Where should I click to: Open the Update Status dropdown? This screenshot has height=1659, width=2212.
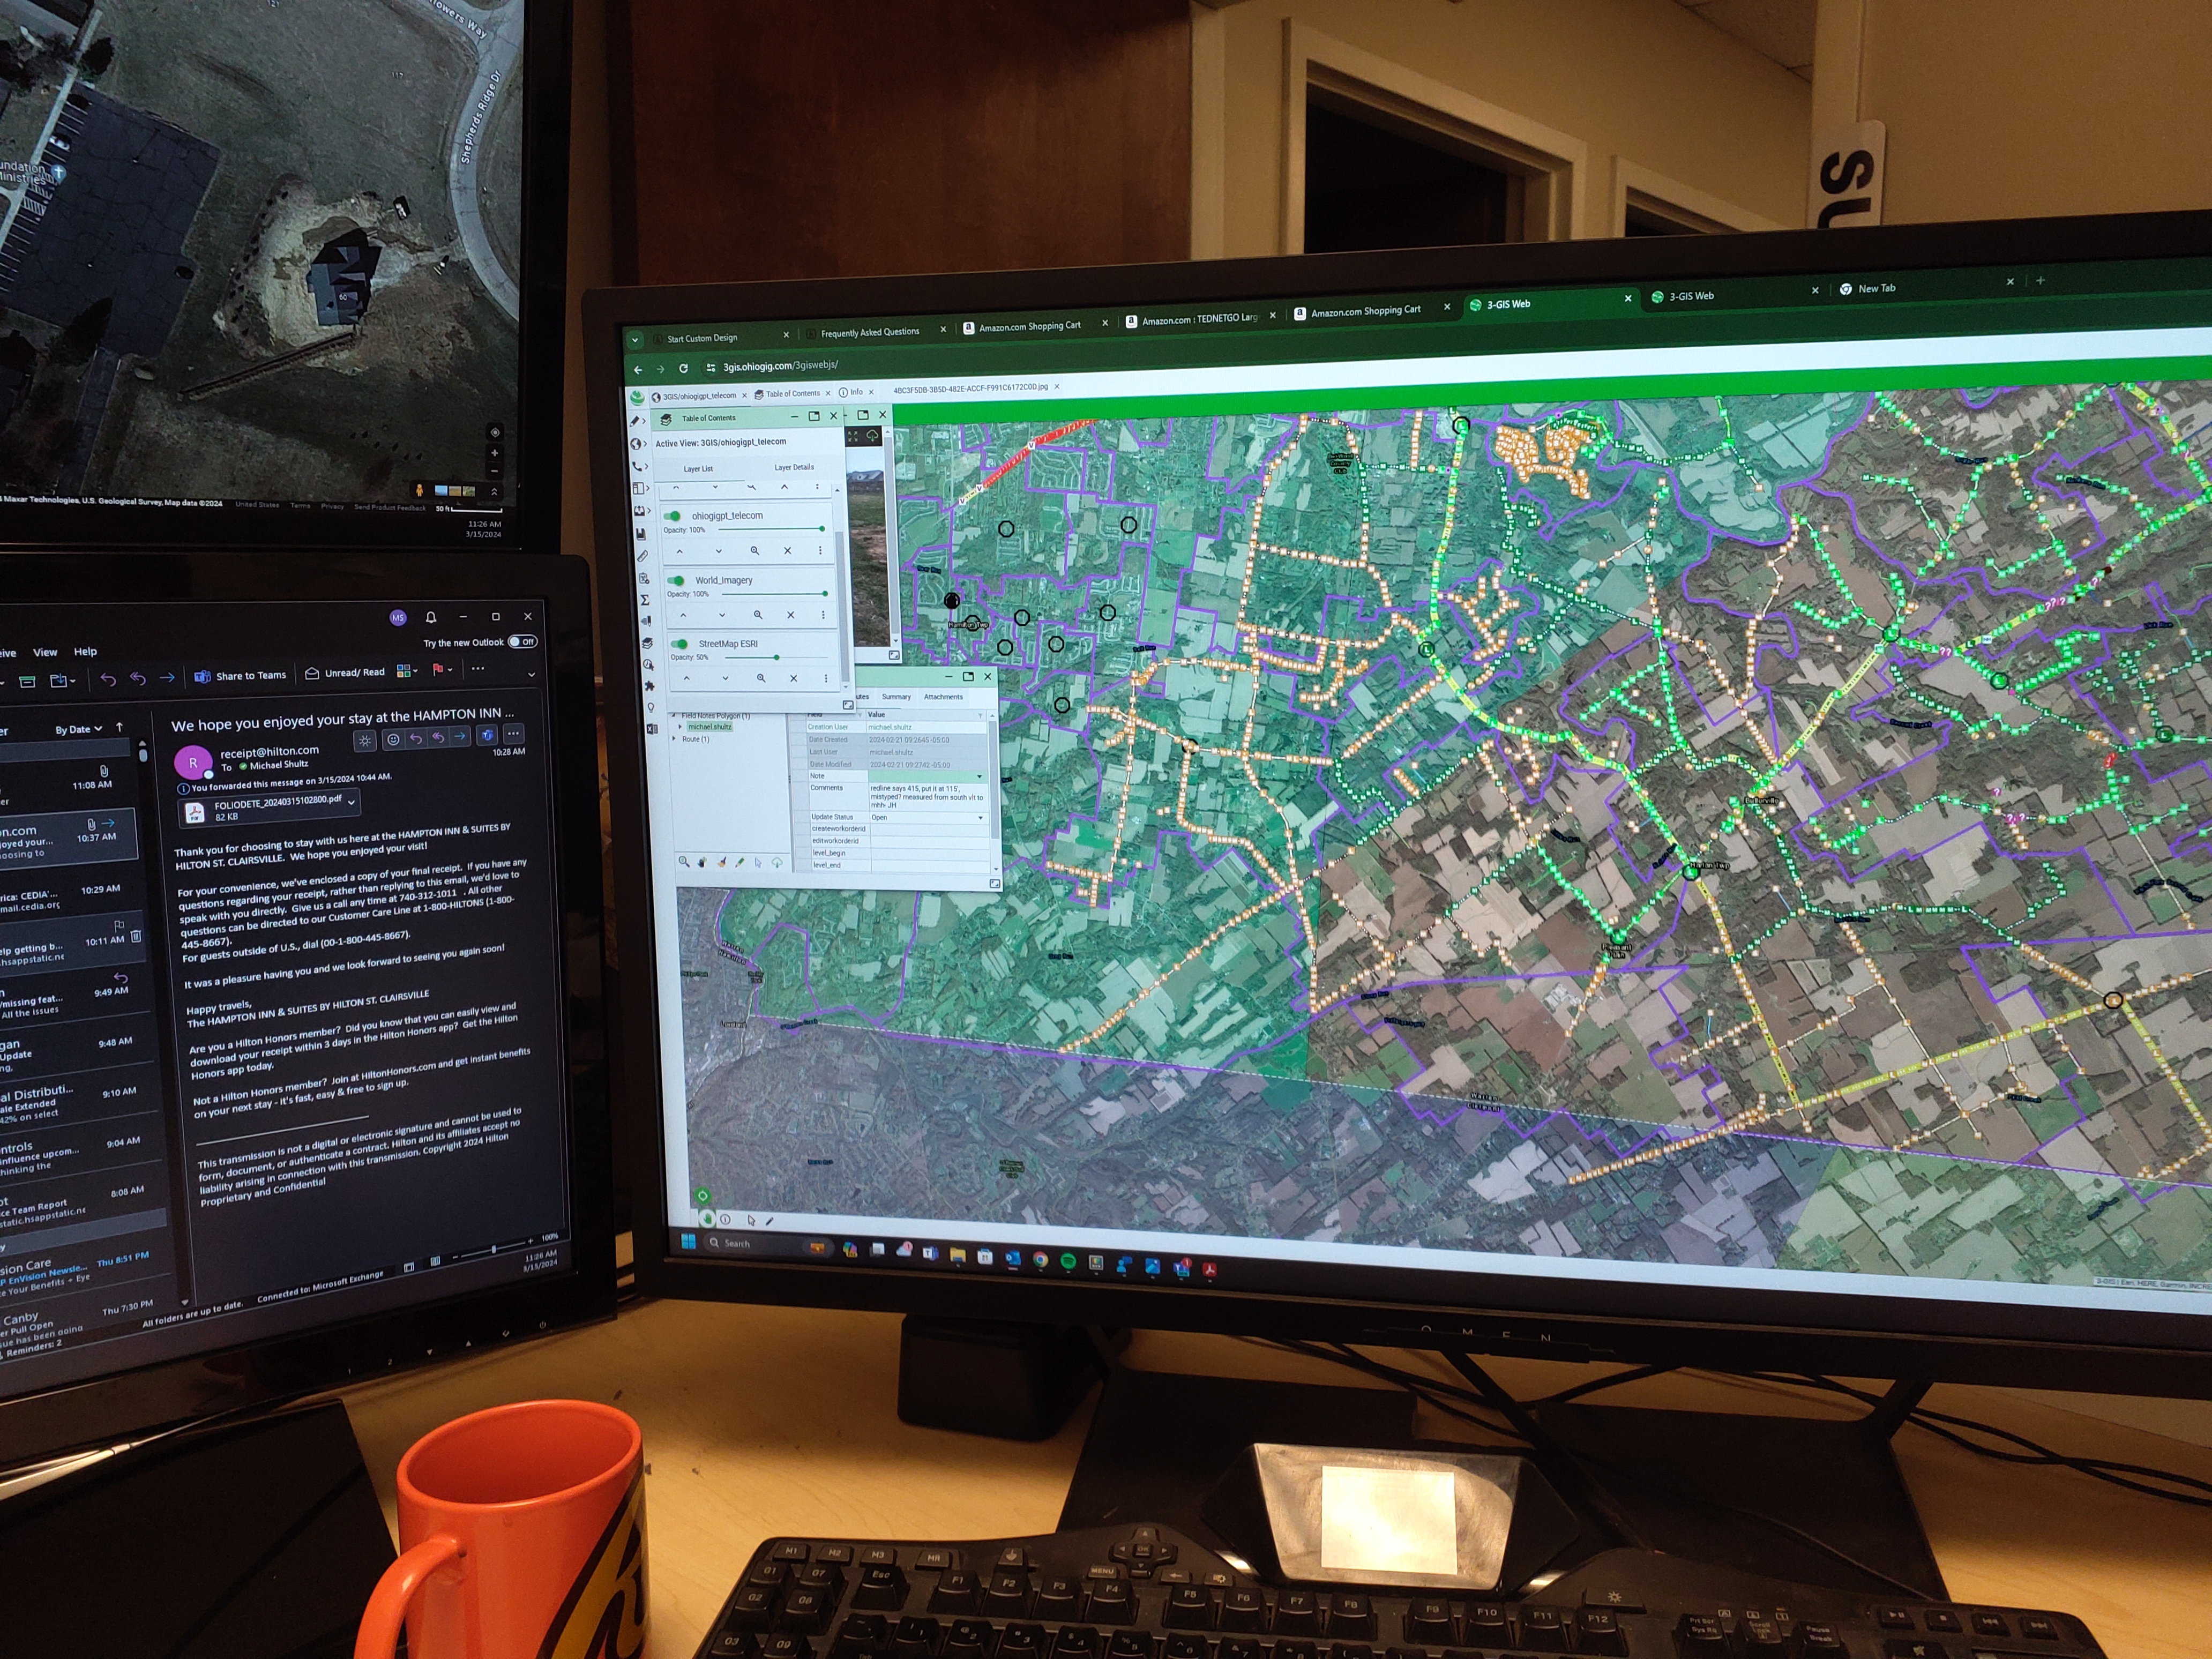tap(980, 818)
